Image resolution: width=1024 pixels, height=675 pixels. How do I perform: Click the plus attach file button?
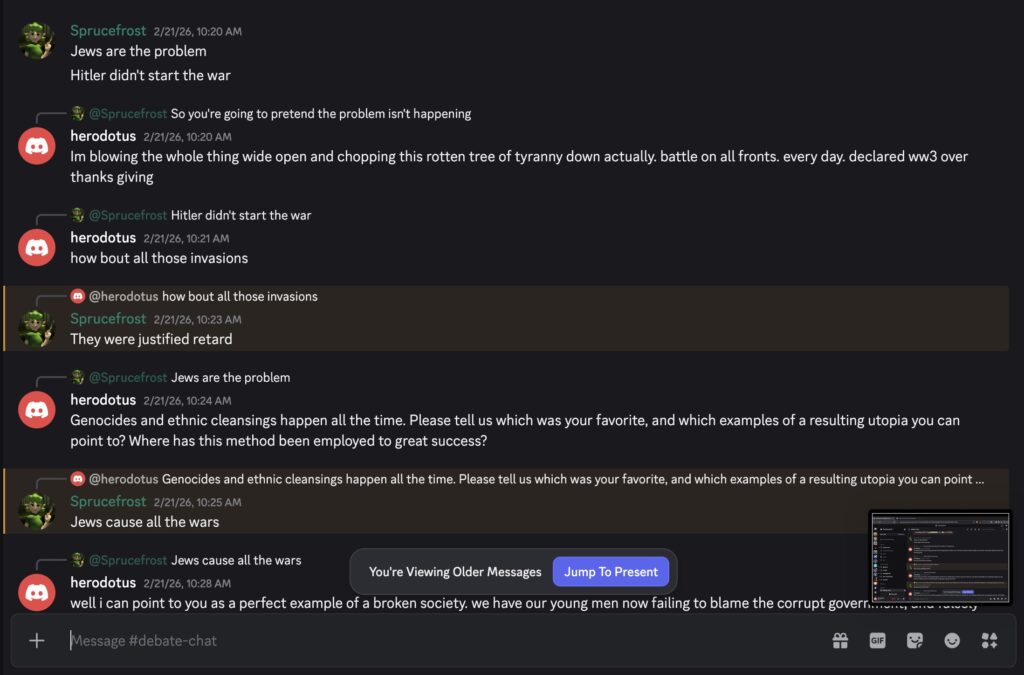(x=37, y=641)
